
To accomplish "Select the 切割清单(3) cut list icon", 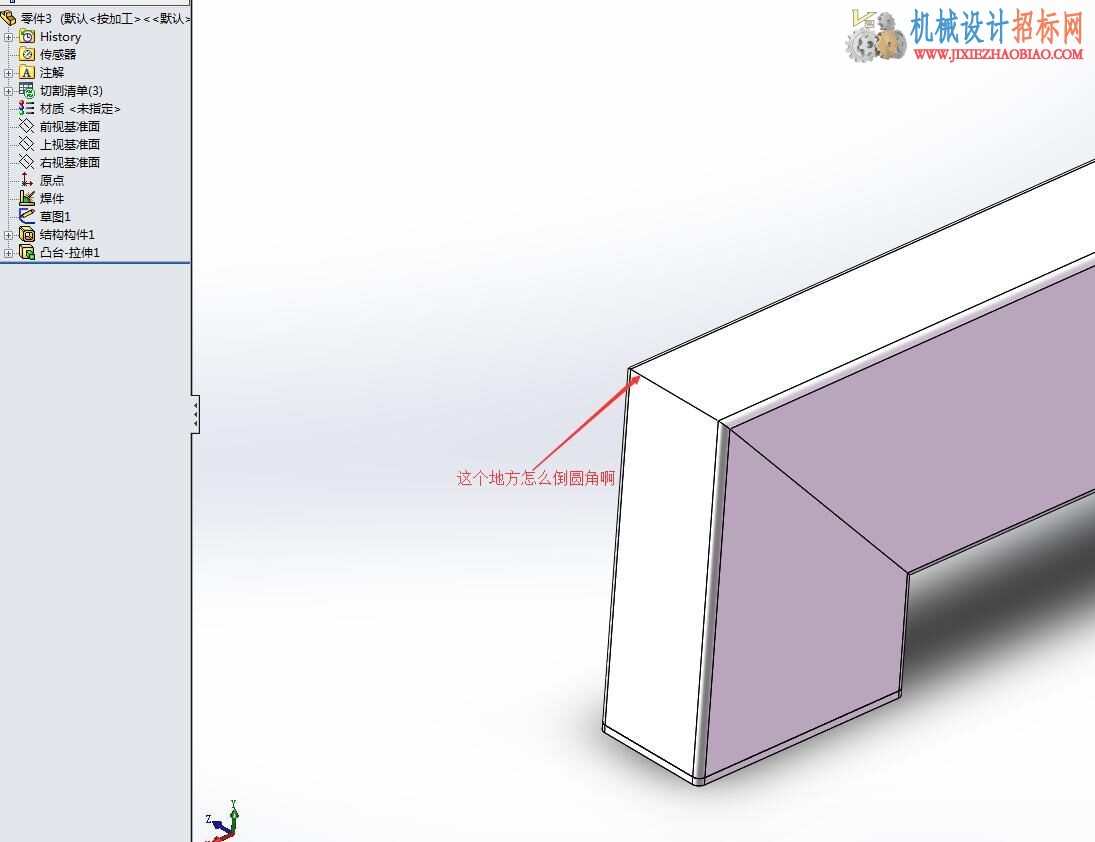I will [x=27, y=90].
